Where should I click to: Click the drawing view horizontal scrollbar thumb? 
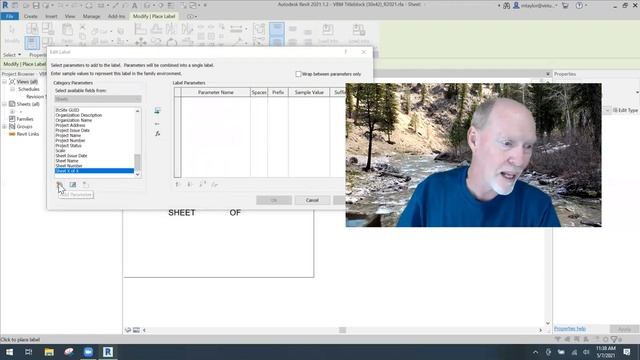pos(342,330)
